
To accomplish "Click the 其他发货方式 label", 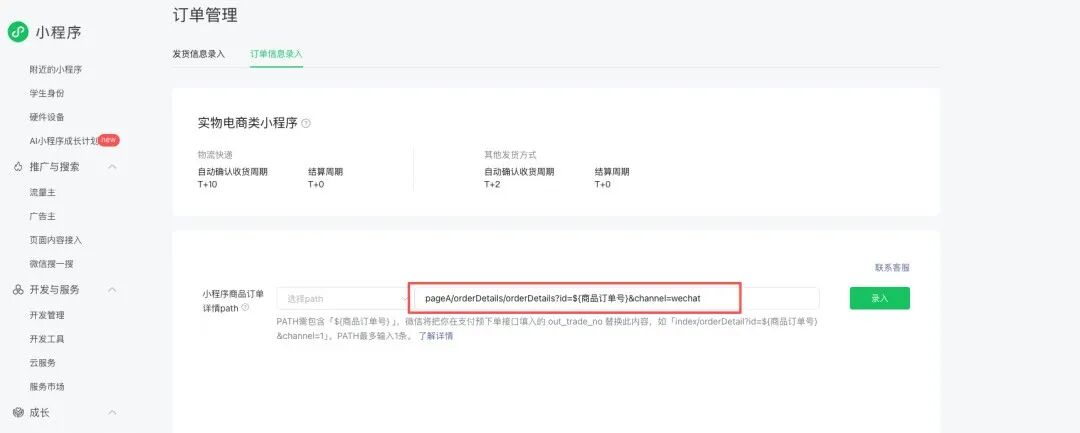I will coord(509,155).
